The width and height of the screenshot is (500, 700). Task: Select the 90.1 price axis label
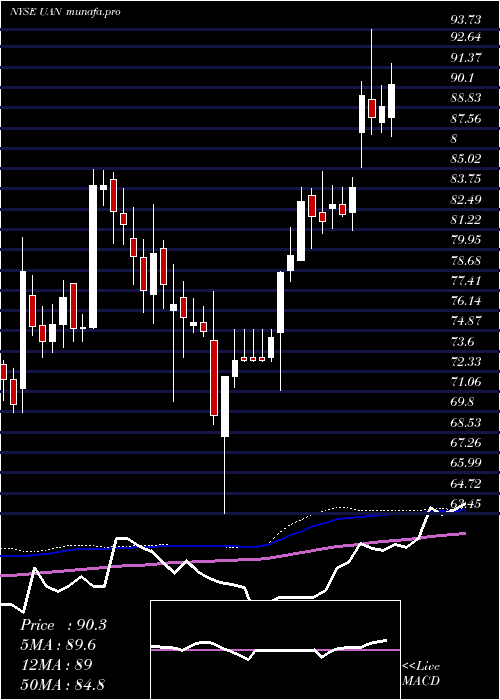(x=462, y=78)
